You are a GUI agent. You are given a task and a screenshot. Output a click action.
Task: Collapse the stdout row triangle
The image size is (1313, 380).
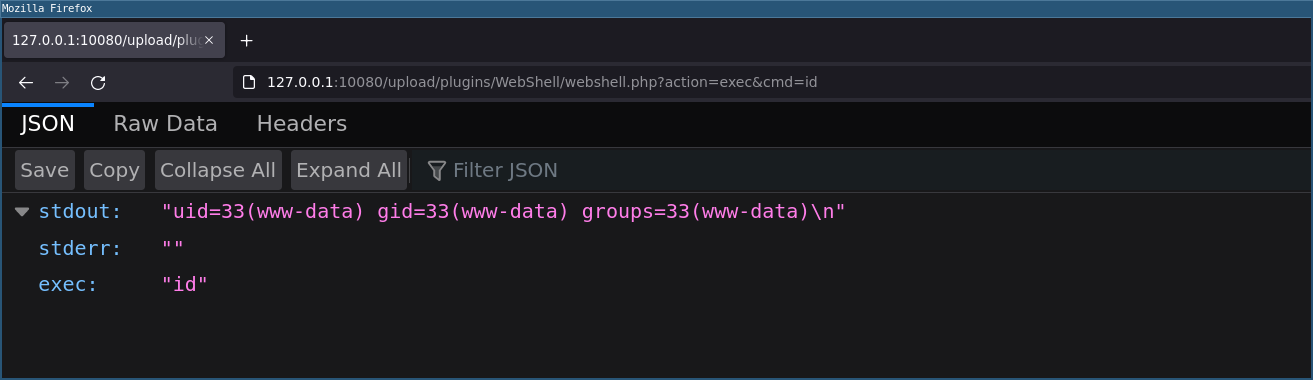[22, 212]
